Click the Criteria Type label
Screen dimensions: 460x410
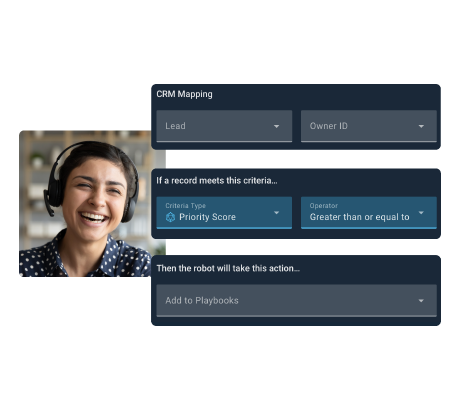(x=185, y=206)
